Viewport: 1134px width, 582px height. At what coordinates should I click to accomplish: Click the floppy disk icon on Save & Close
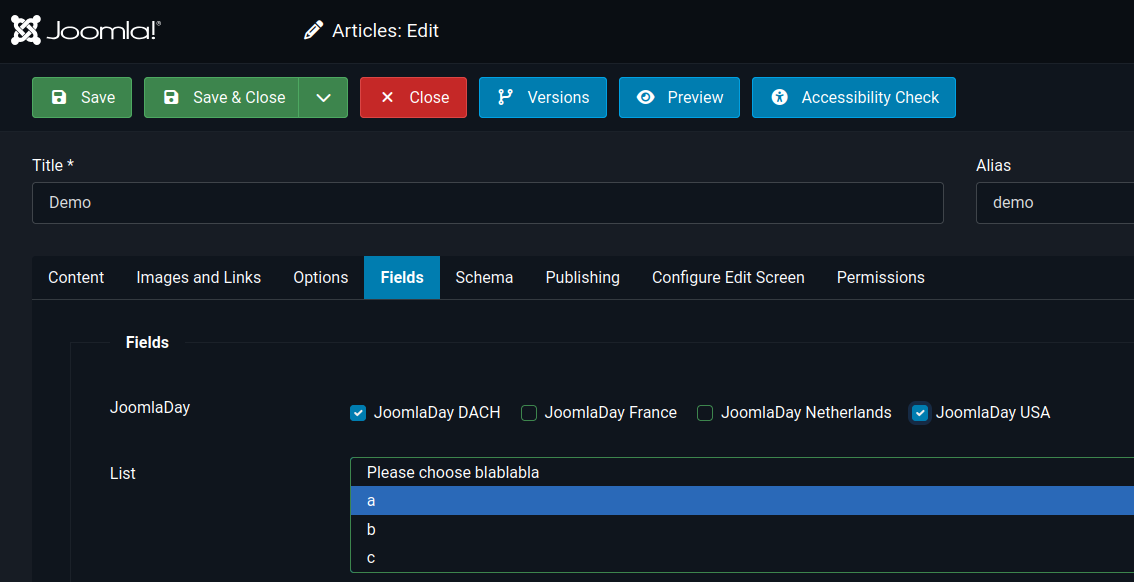(171, 98)
